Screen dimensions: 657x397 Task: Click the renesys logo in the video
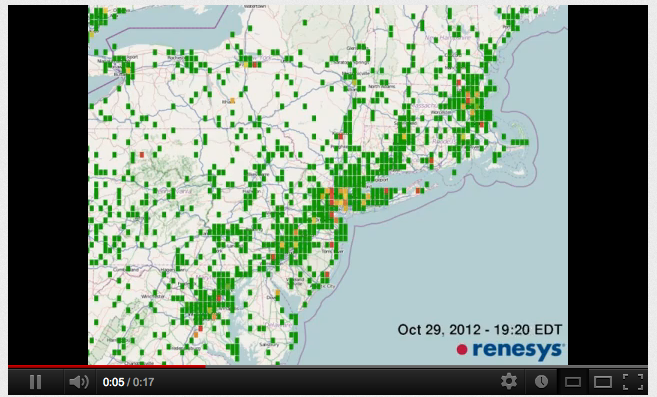[x=510, y=350]
